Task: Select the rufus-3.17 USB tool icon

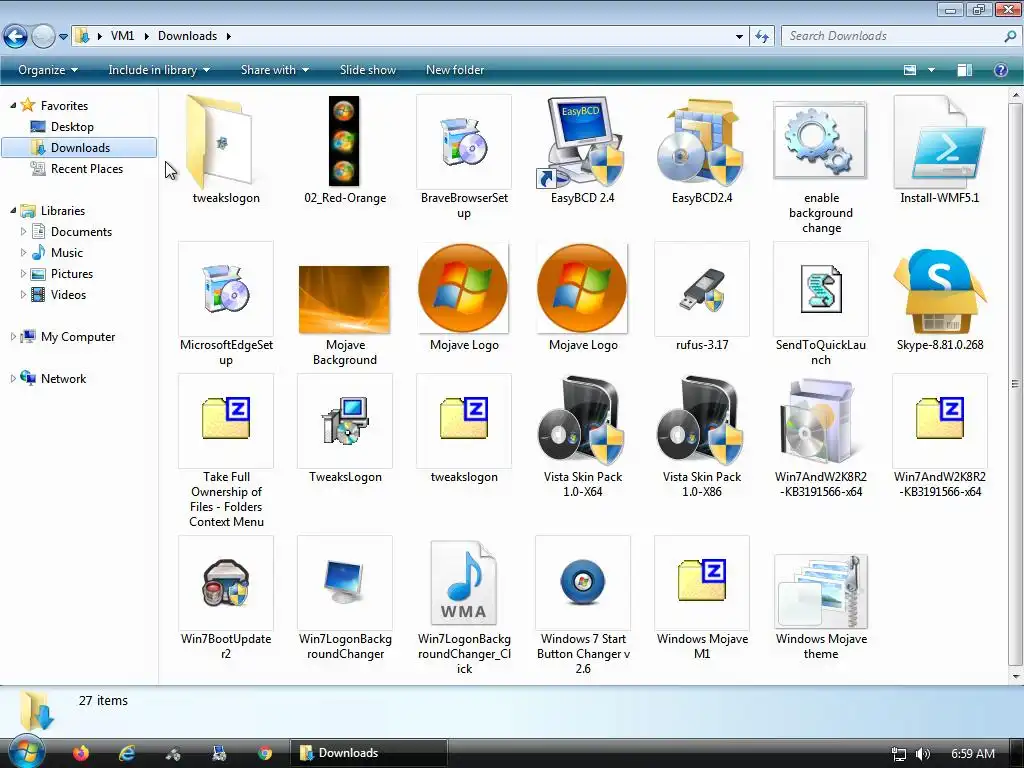Action: 701,289
